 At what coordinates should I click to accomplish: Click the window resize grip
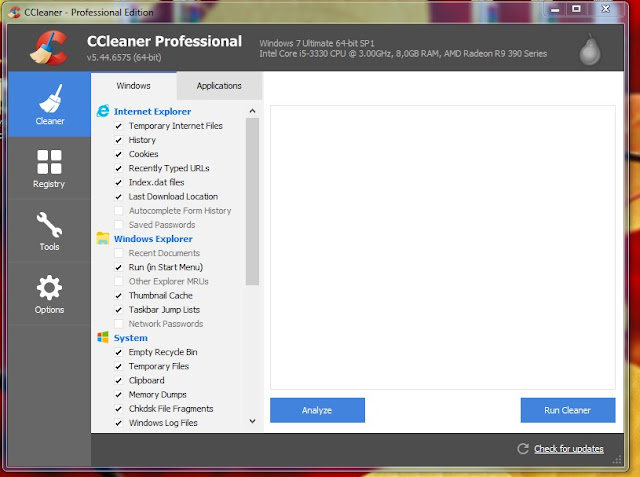click(617, 460)
